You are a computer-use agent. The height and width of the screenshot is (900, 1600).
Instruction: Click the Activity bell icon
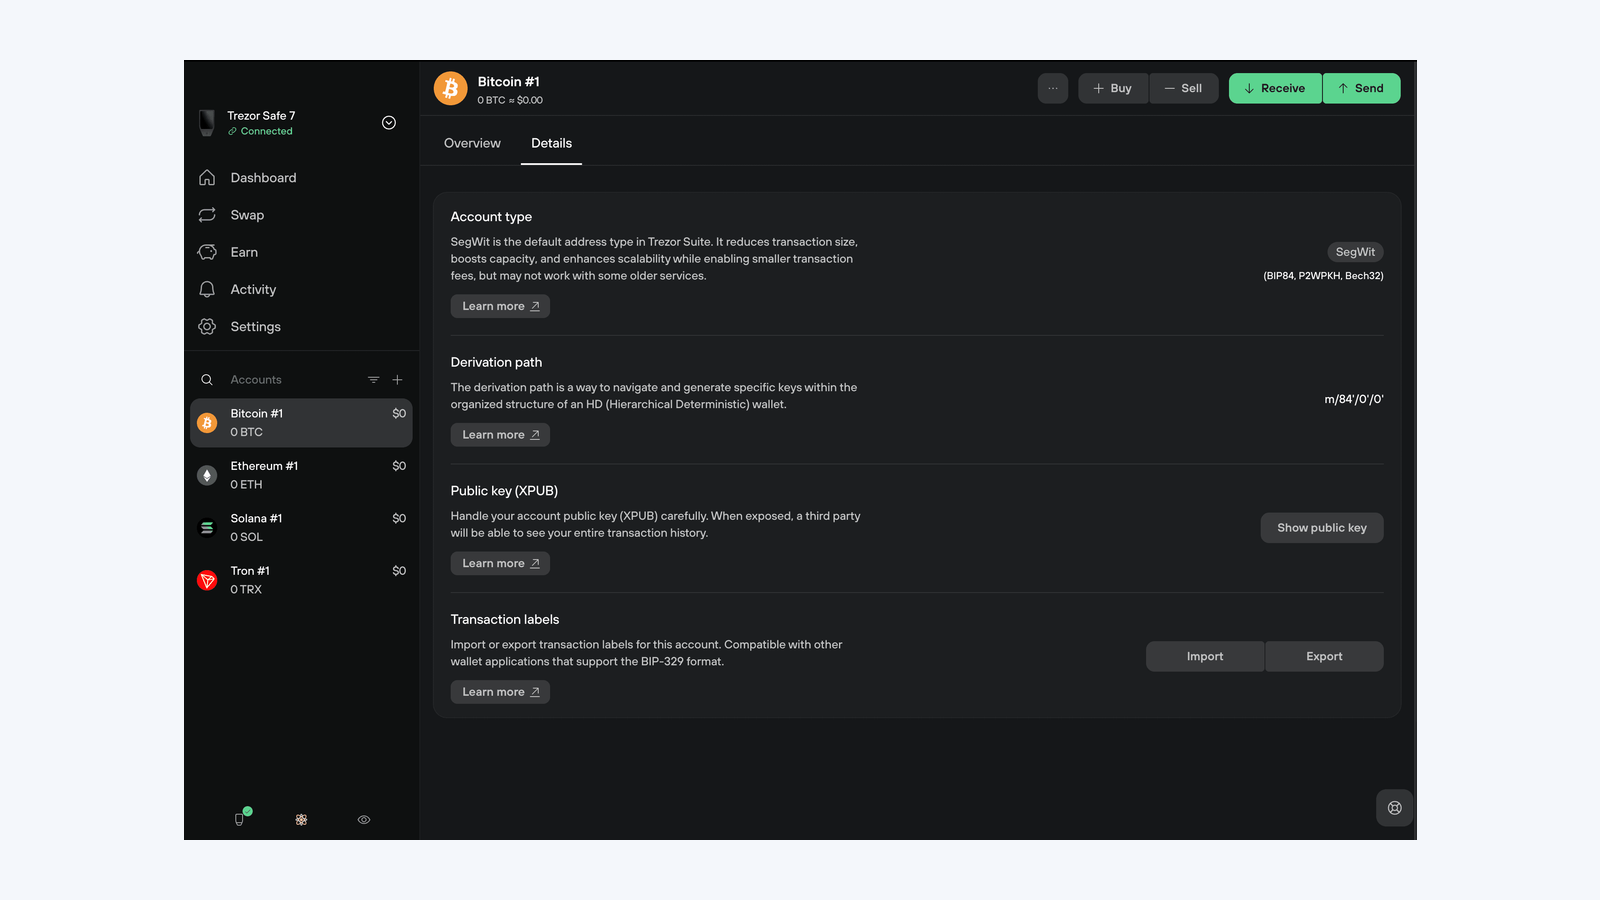(x=207, y=289)
